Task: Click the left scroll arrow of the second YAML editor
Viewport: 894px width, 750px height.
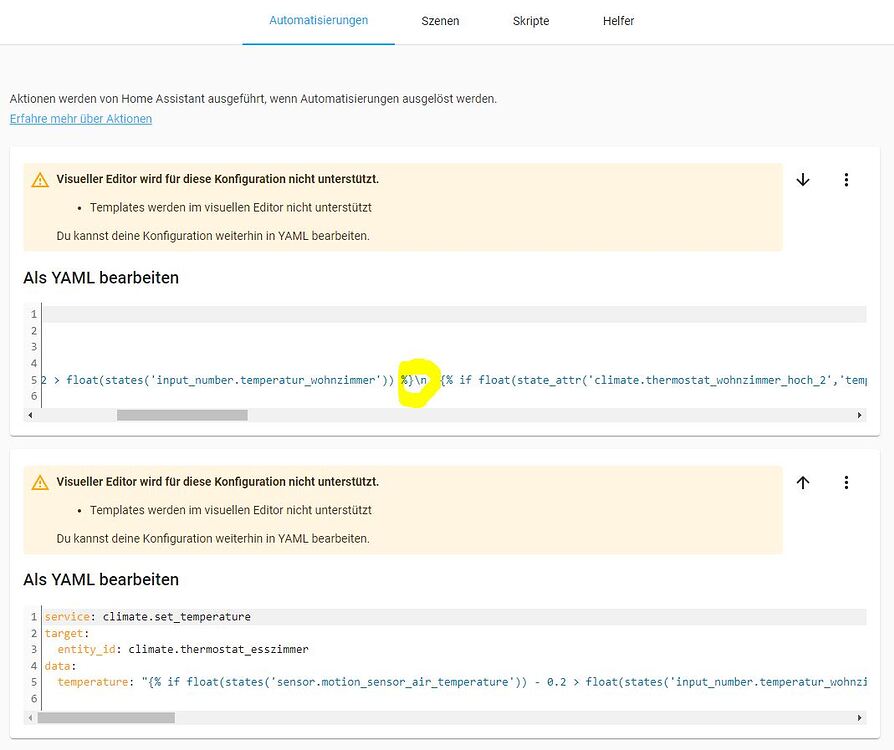Action: click(30, 717)
